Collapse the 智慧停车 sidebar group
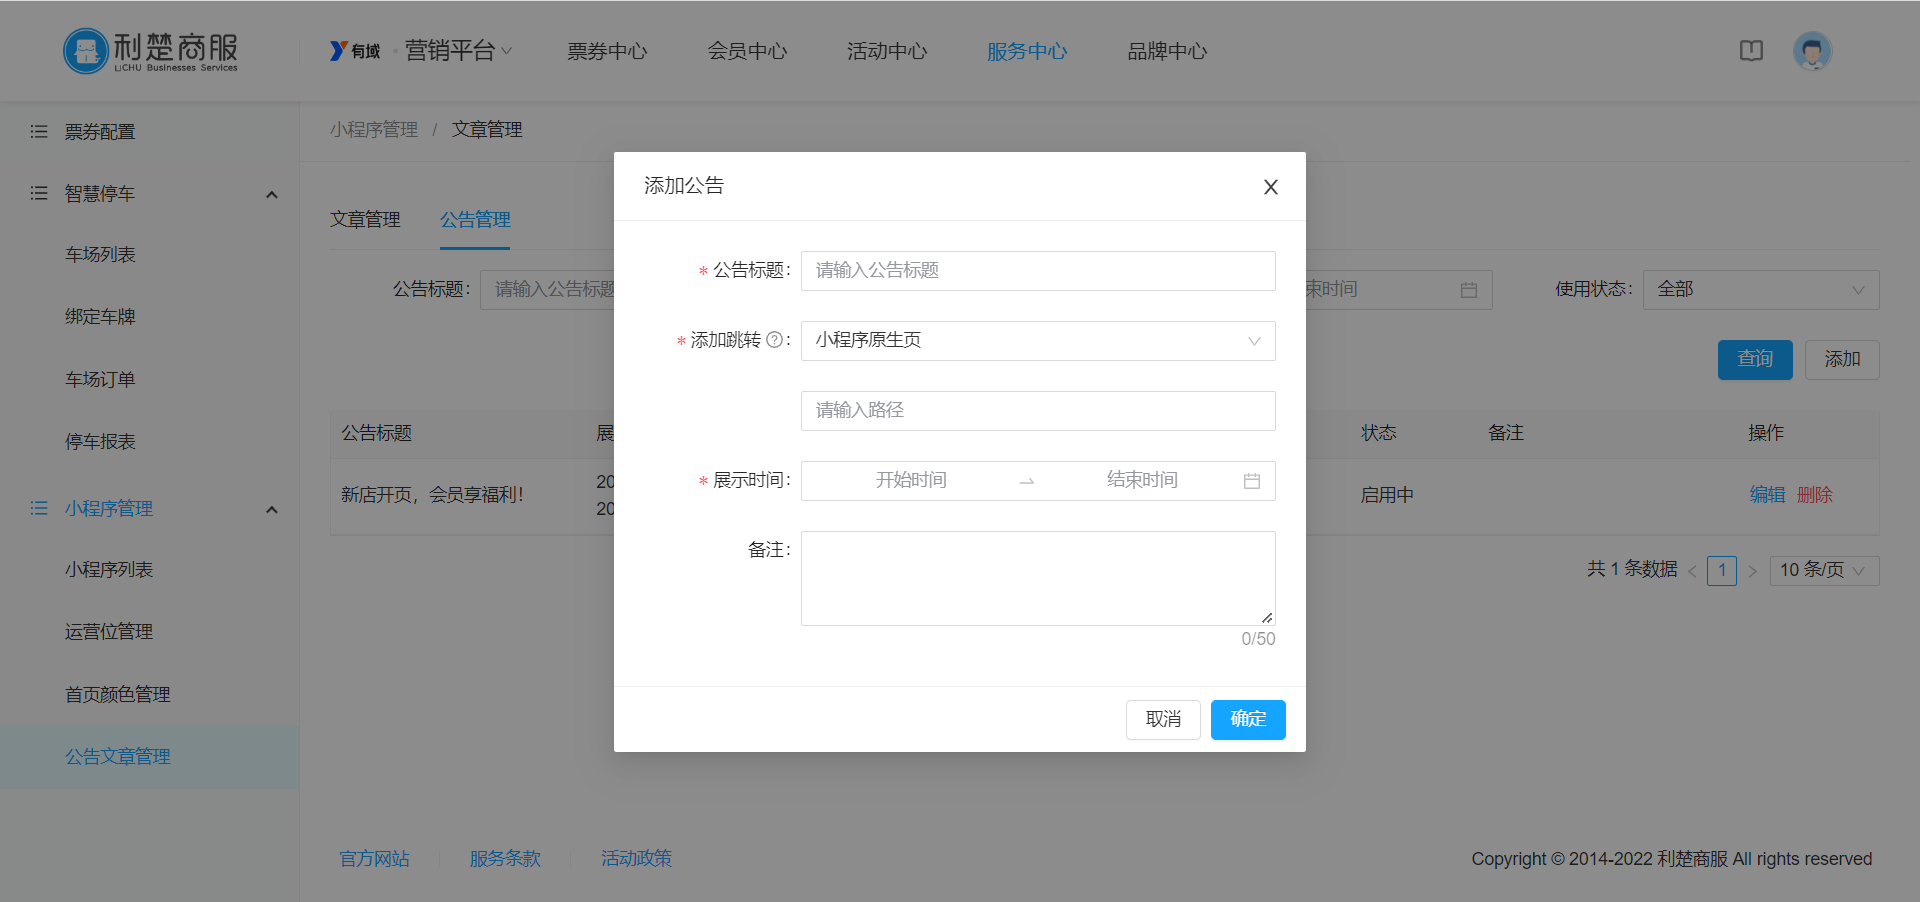 tap(271, 195)
